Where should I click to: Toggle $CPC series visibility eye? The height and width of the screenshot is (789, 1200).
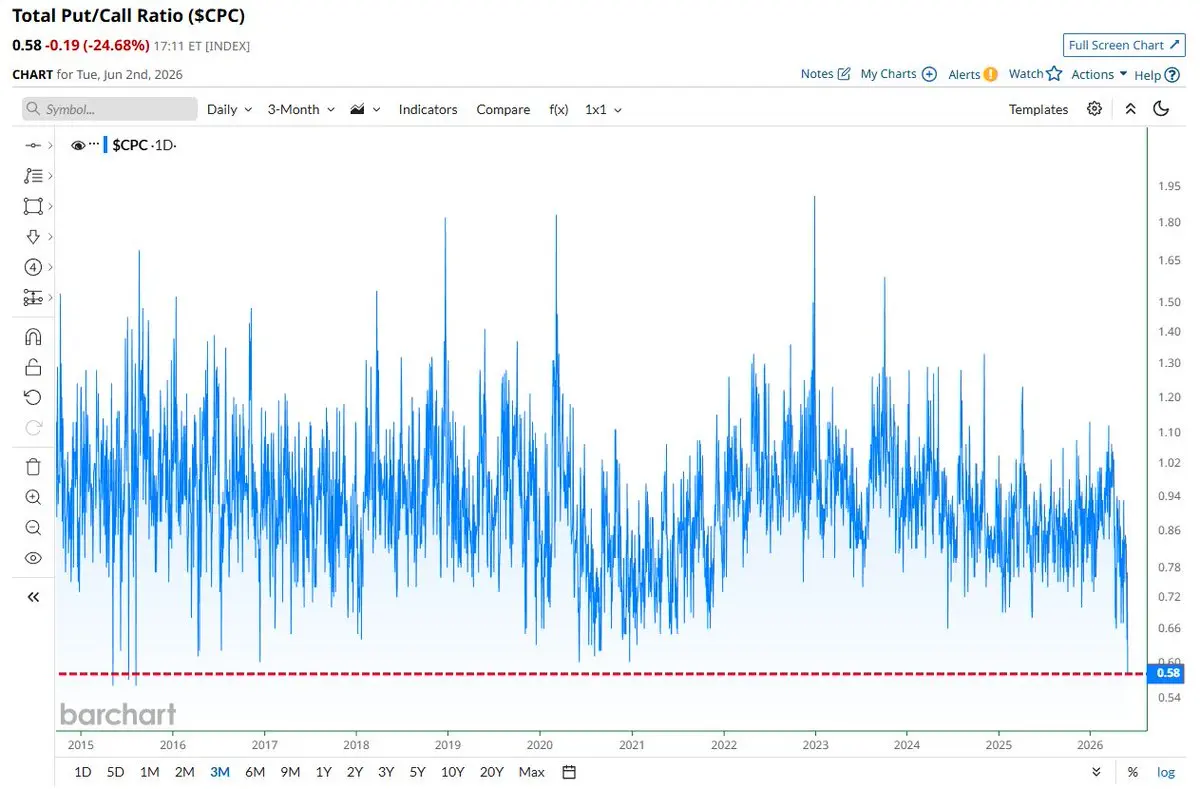(79, 145)
